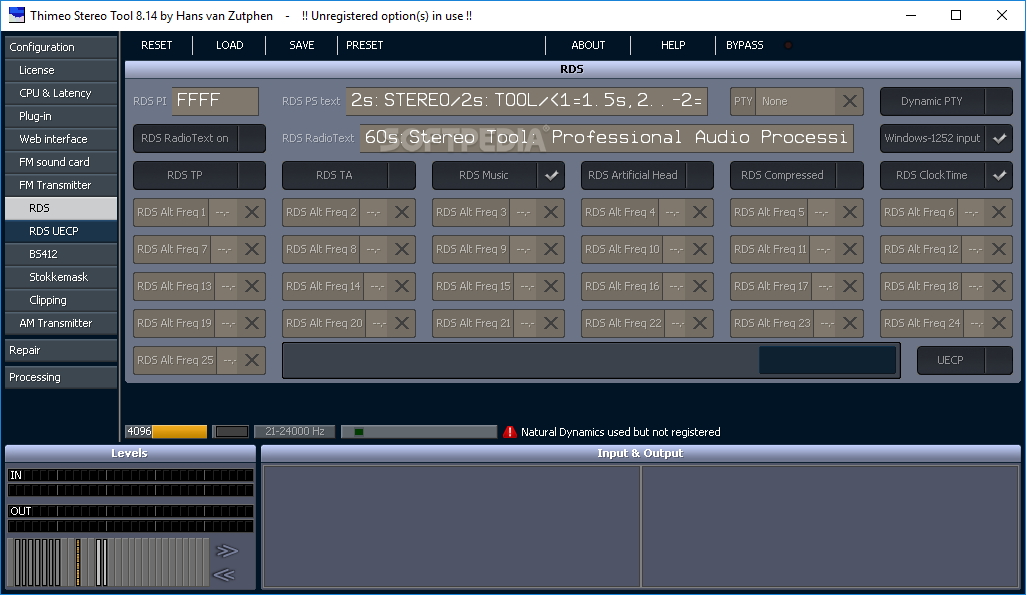
Task: Clear the RDS Alt Freq 12 X icon
Action: (x=999, y=249)
